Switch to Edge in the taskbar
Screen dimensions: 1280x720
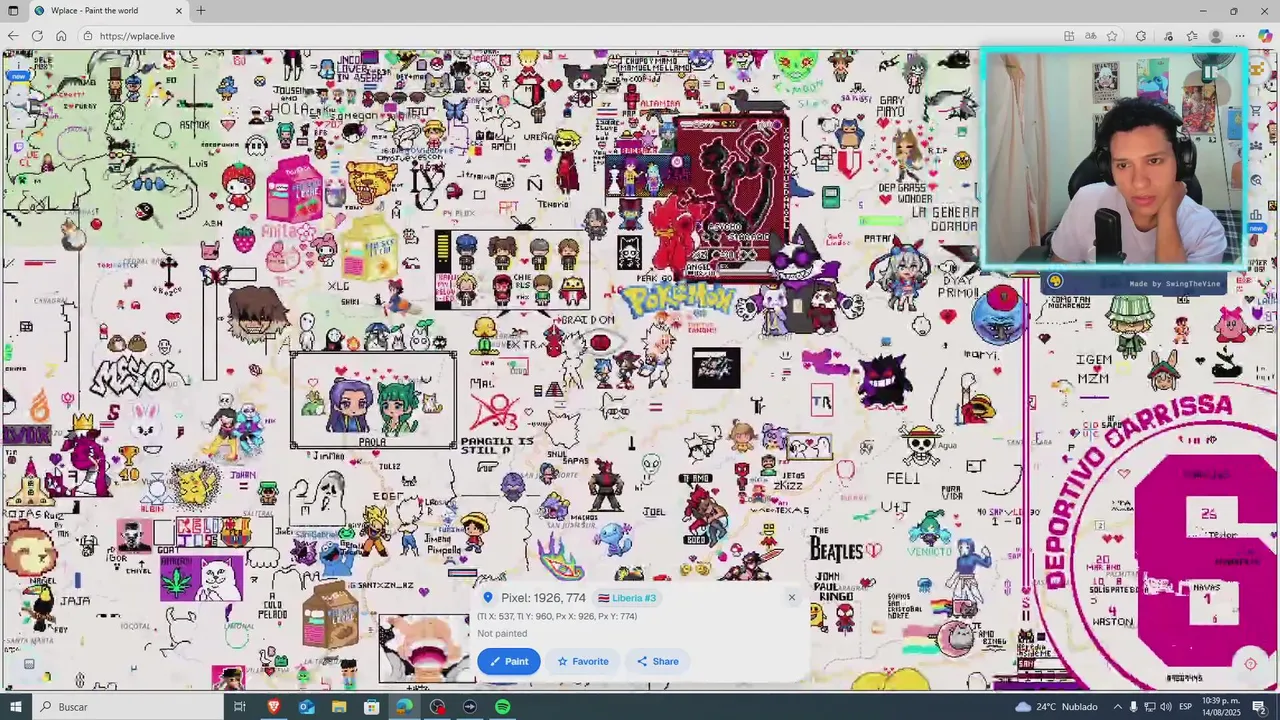404,707
